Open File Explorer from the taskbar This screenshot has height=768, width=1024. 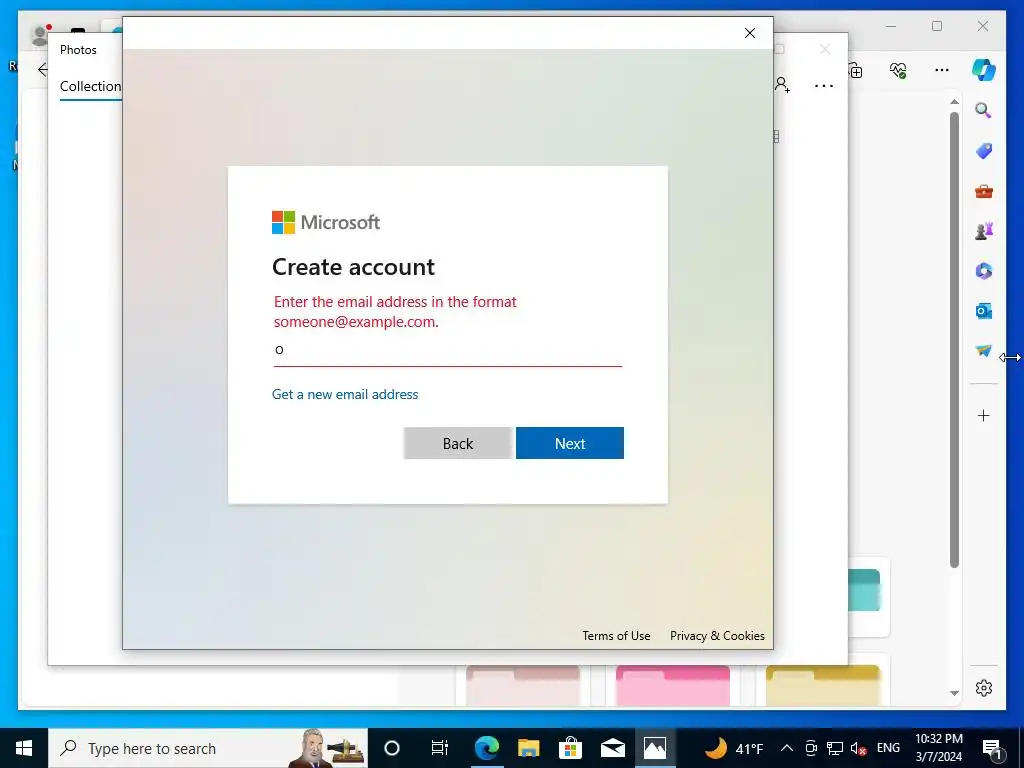click(x=528, y=748)
